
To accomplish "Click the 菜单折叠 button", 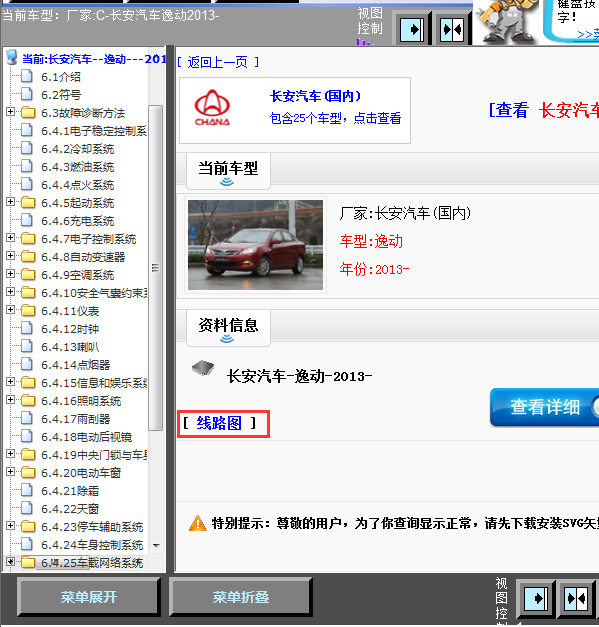I will (240, 597).
